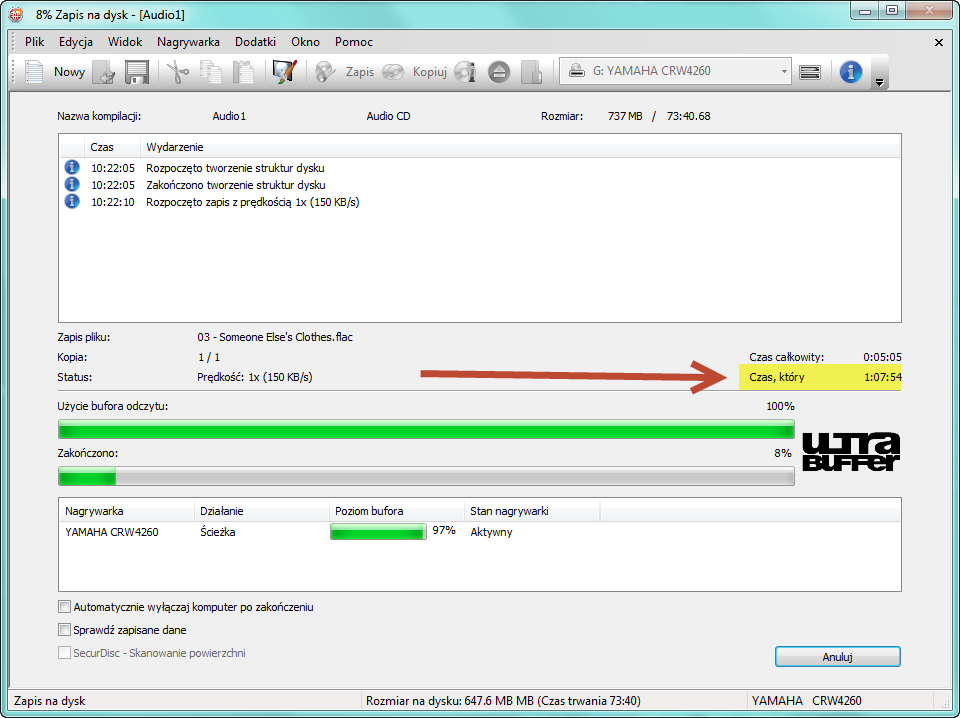
Task: Check the Sprawdź zapisane dane option
Action: point(64,629)
